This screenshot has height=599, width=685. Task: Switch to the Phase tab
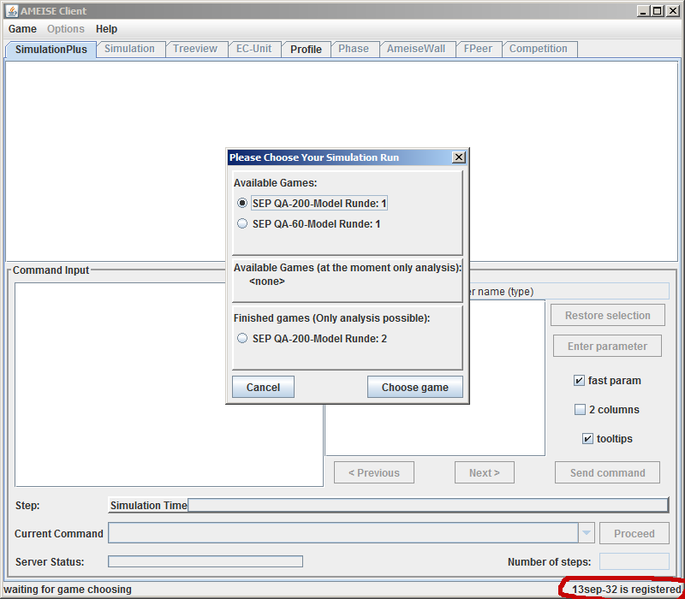point(353,49)
